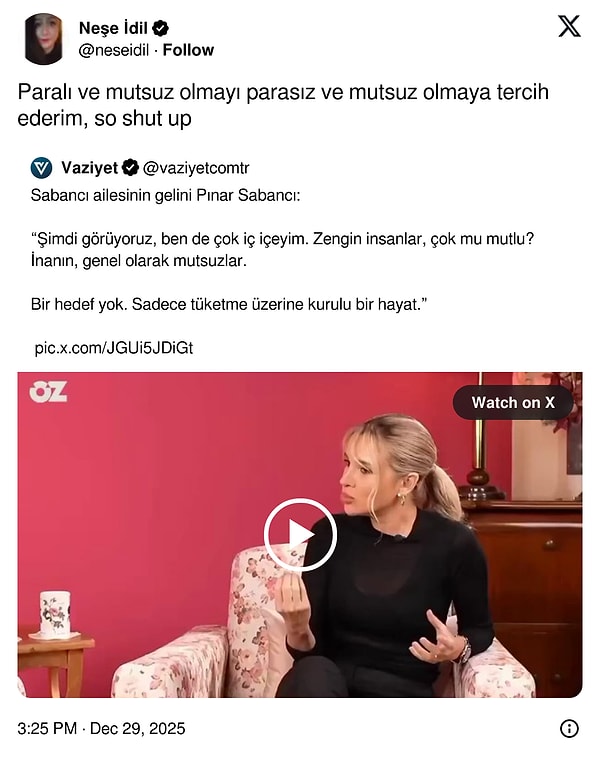The height and width of the screenshot is (759, 600).
Task: Click the OZ watermark logo in video
Action: coord(48,392)
